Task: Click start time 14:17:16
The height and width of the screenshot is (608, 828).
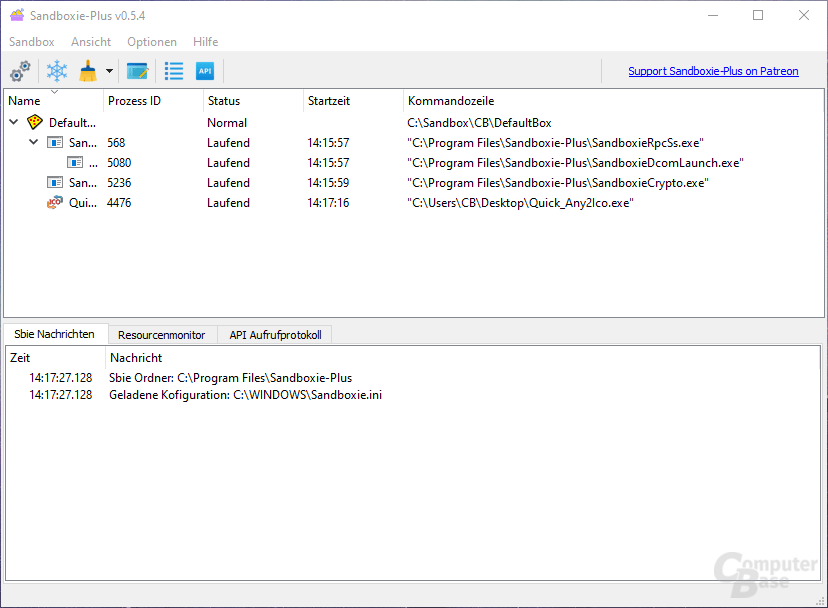Action: coord(328,203)
